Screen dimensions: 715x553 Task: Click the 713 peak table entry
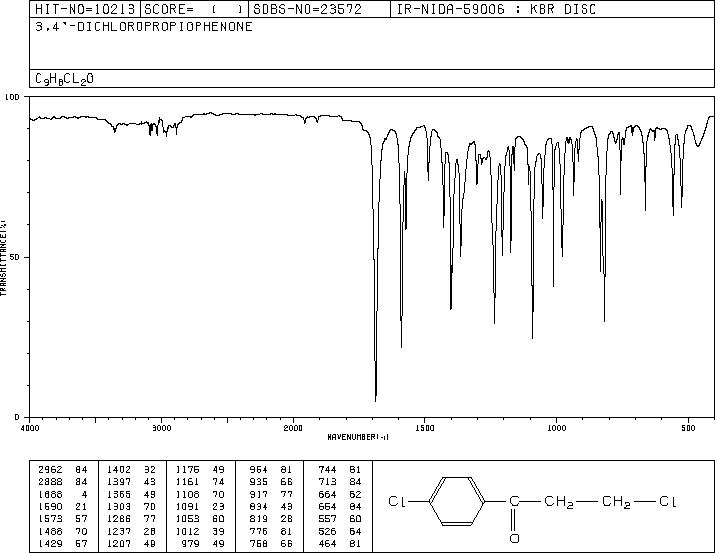[x=340, y=482]
